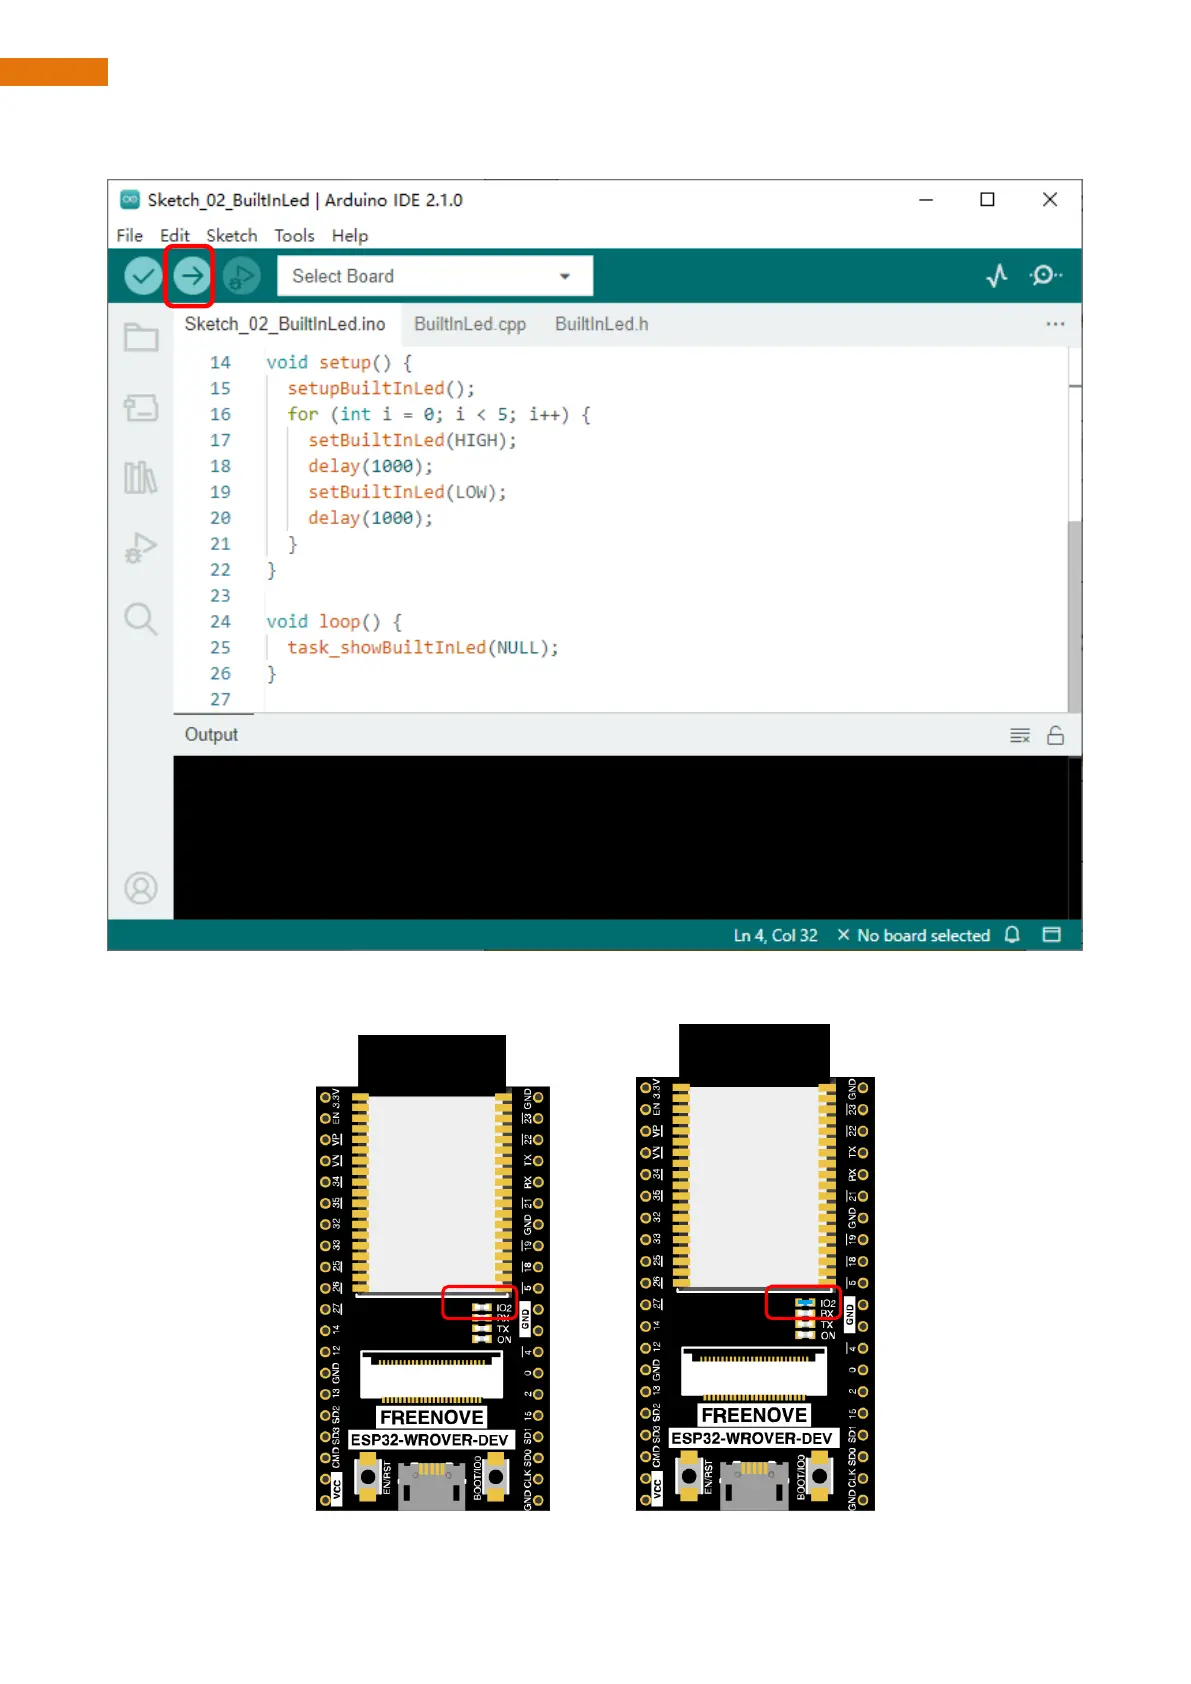The width and height of the screenshot is (1191, 1684).
Task: Click the Ln 4, Col 32 cursor position
Action: [x=775, y=935]
